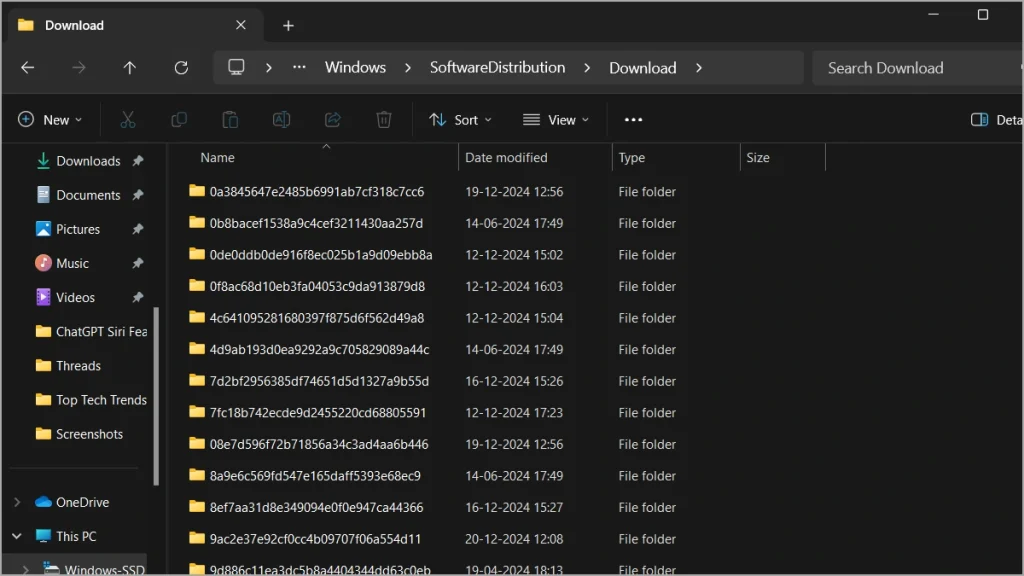1024x576 pixels.
Task: Click the Share icon in toolbar
Action: coord(333,120)
